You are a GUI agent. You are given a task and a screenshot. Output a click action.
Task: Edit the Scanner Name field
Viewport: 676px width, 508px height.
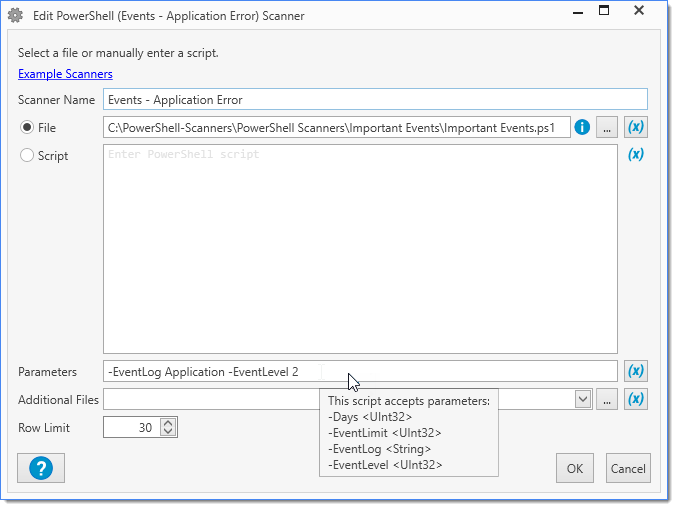(375, 99)
